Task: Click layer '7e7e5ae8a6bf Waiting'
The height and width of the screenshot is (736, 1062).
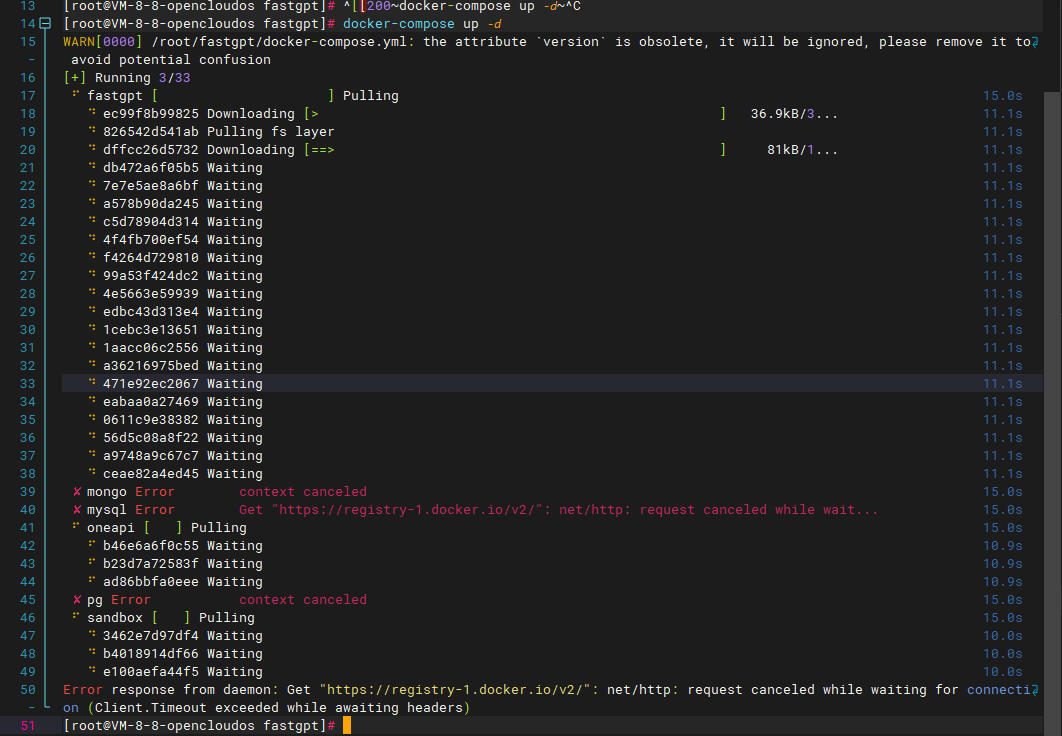Action: [182, 185]
